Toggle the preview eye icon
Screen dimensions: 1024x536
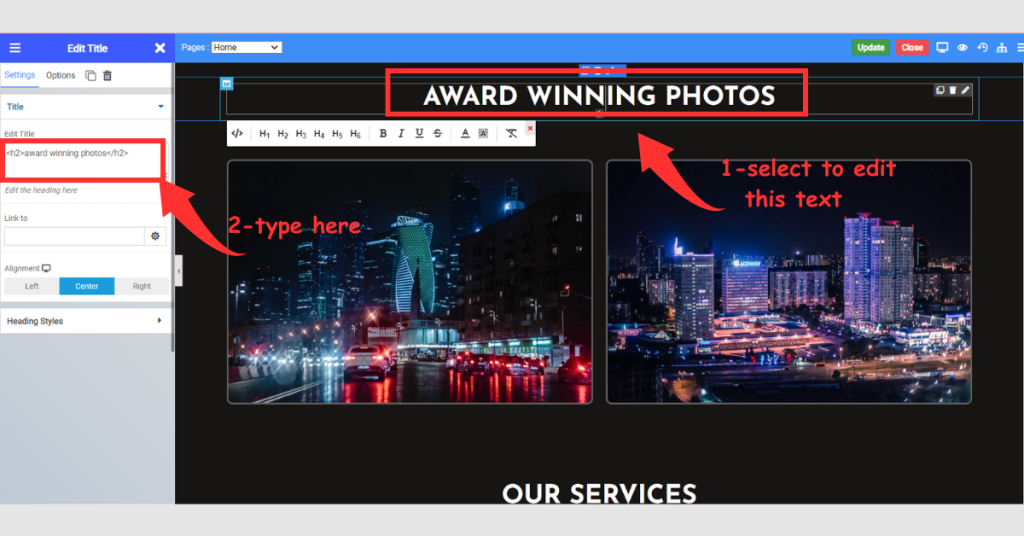(x=963, y=48)
